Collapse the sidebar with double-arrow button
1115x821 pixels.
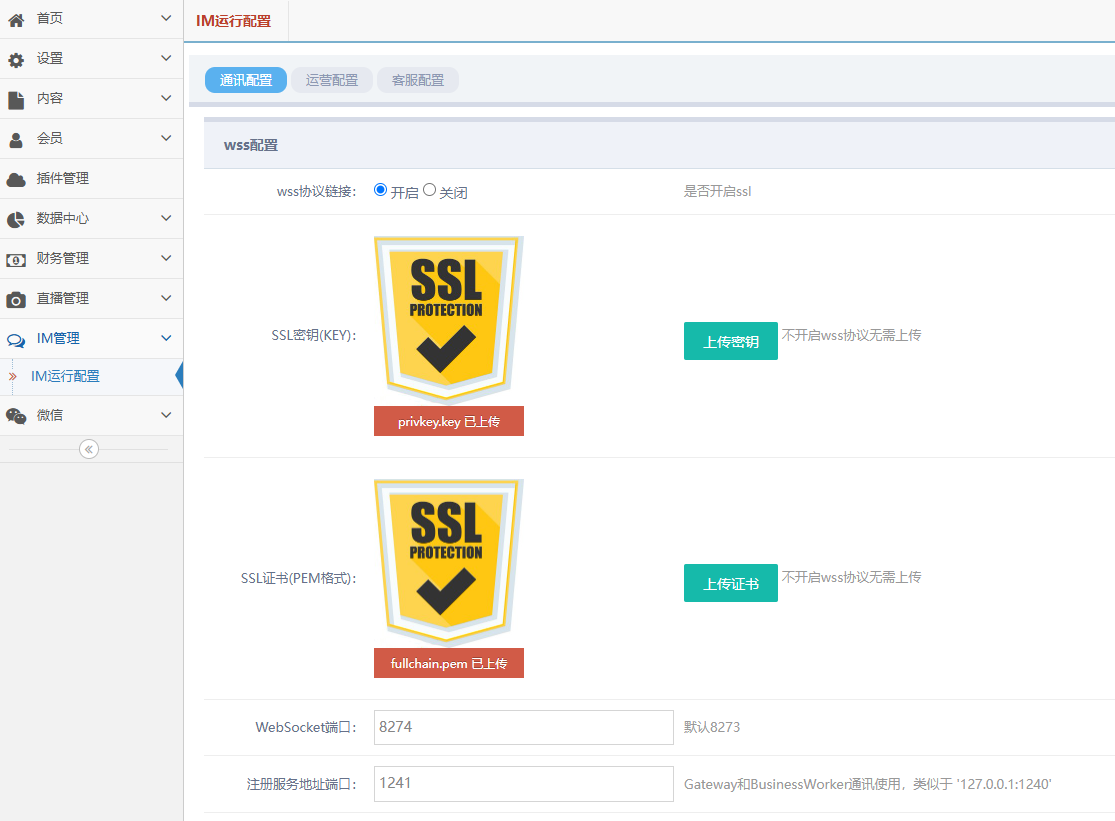point(89,449)
